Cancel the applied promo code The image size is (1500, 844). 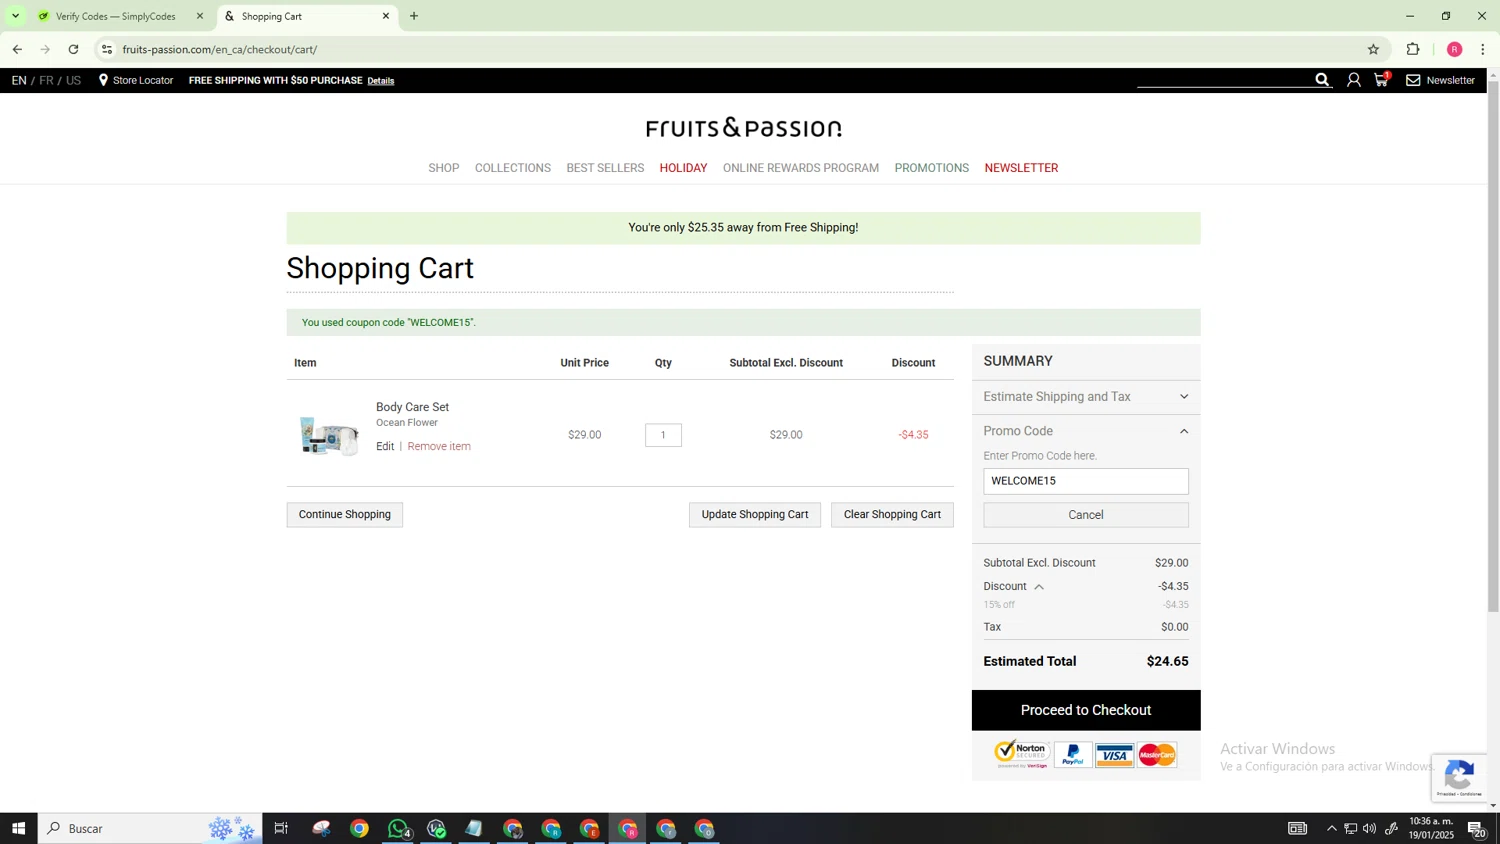coord(1086,515)
